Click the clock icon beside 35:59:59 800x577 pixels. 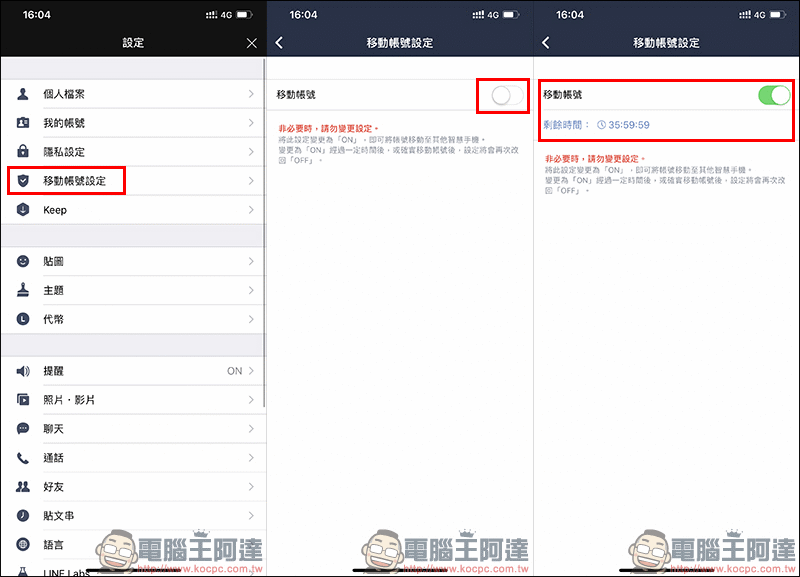tap(601, 125)
